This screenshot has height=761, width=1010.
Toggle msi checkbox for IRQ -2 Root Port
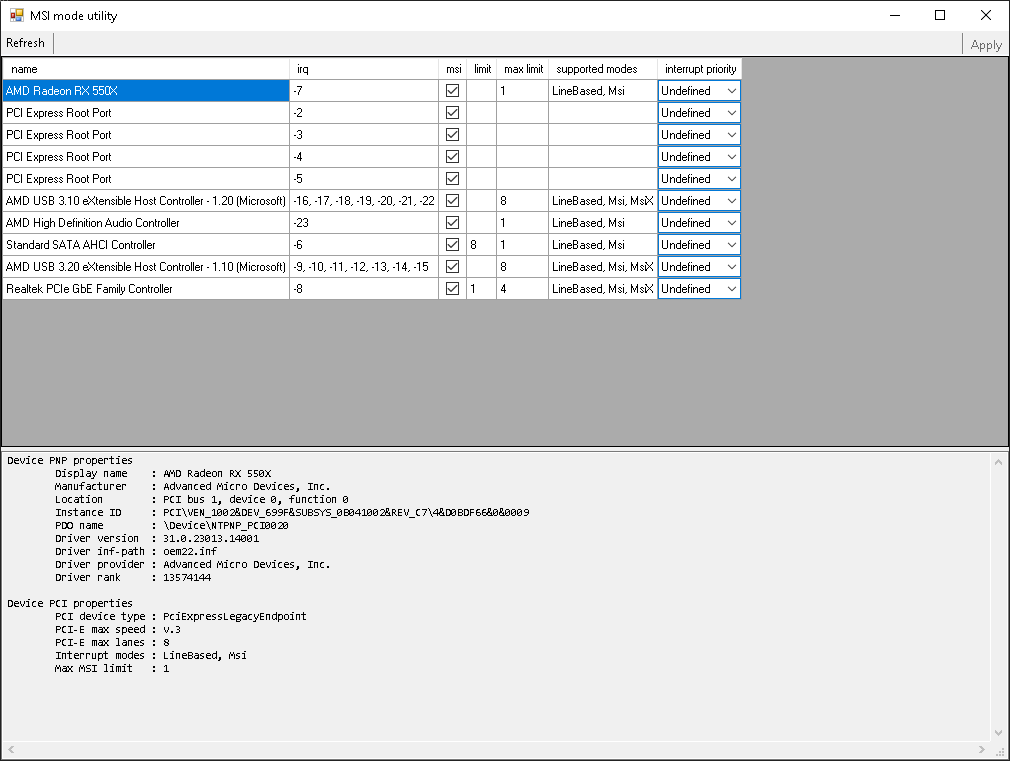coord(453,113)
